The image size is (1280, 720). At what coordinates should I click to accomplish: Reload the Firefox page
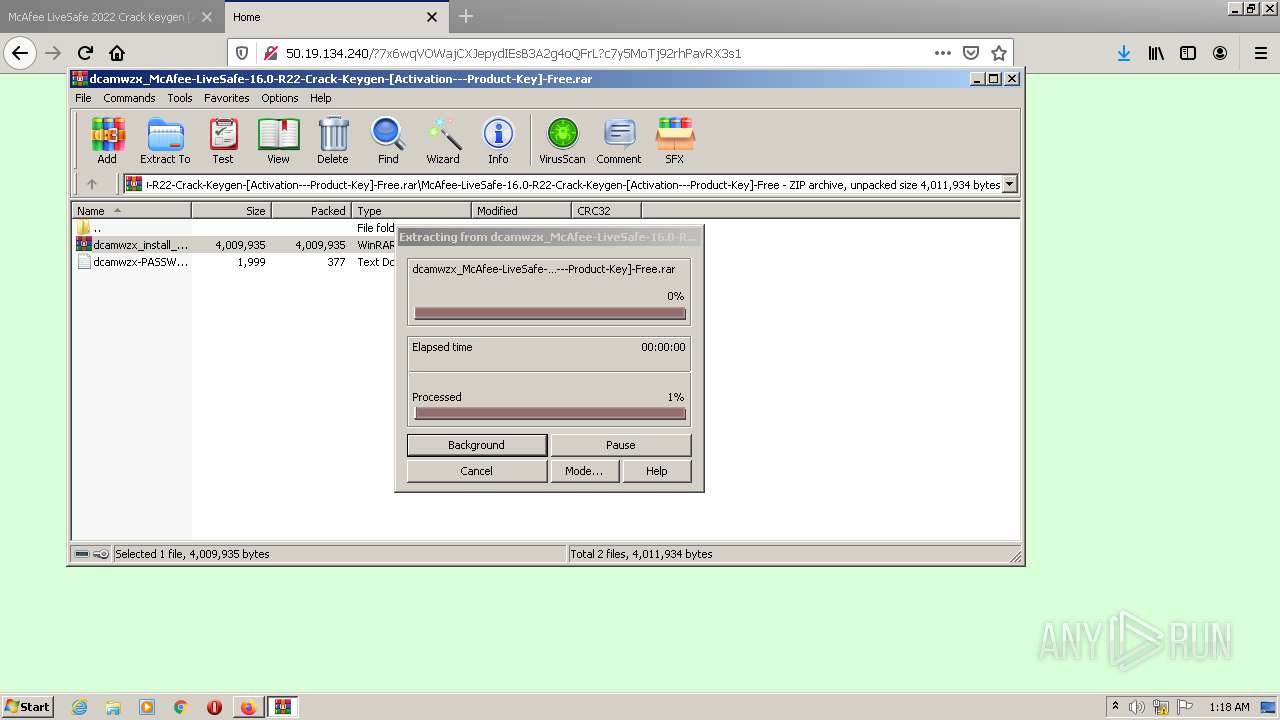85,53
